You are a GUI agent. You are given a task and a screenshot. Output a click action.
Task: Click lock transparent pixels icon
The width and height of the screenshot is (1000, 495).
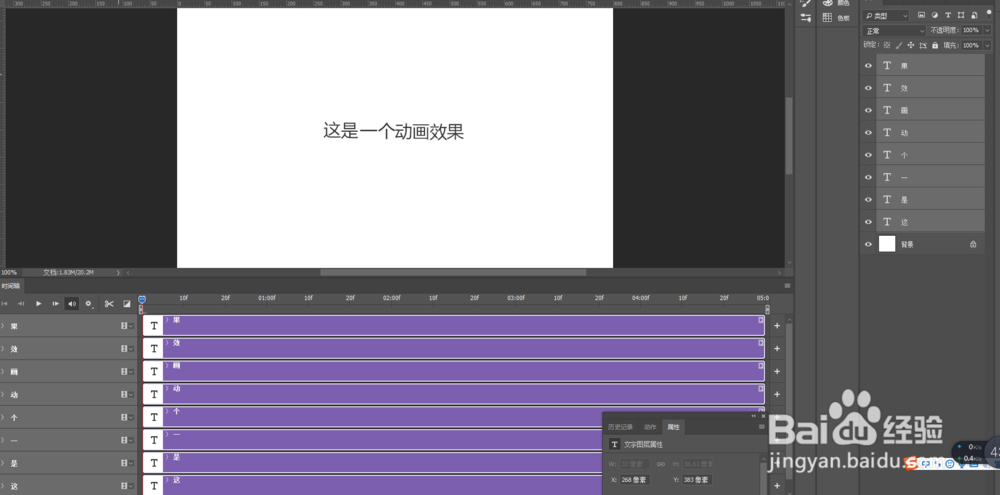click(x=886, y=45)
